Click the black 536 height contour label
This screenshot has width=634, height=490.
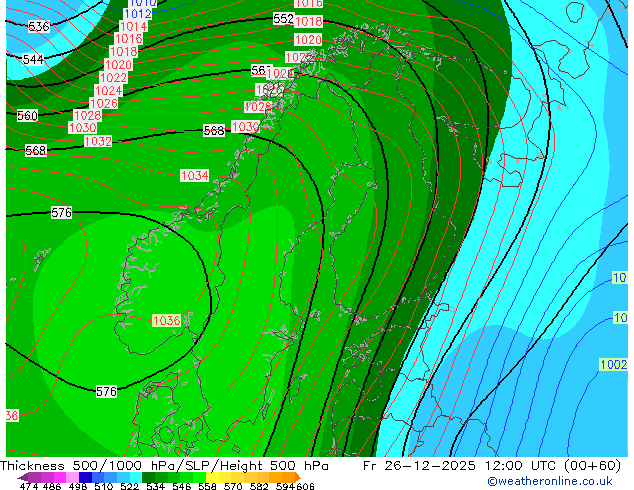click(x=39, y=26)
